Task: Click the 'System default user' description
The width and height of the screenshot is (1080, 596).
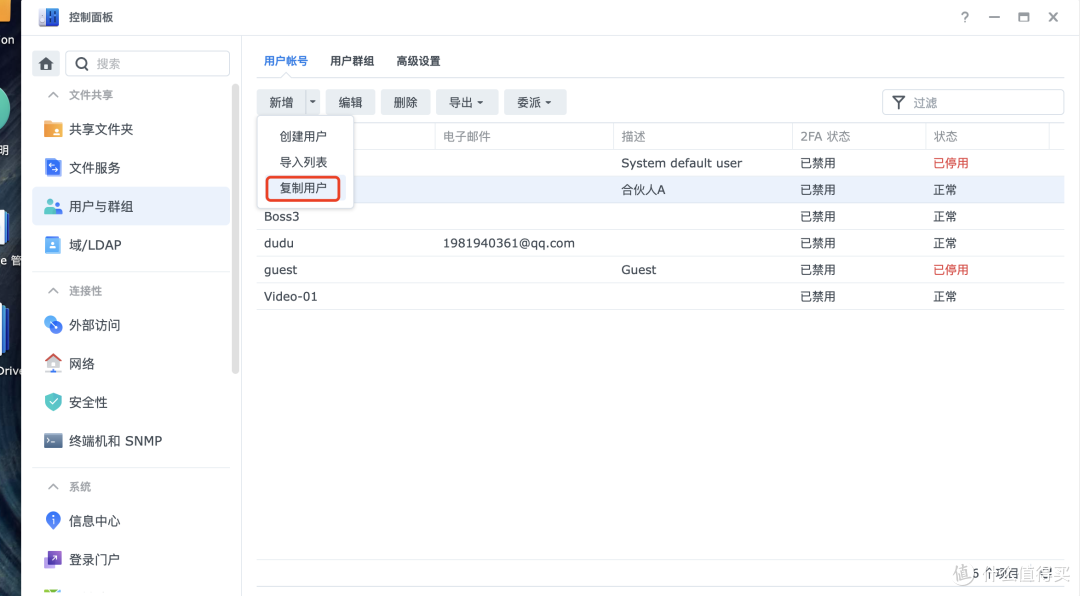Action: 681,163
